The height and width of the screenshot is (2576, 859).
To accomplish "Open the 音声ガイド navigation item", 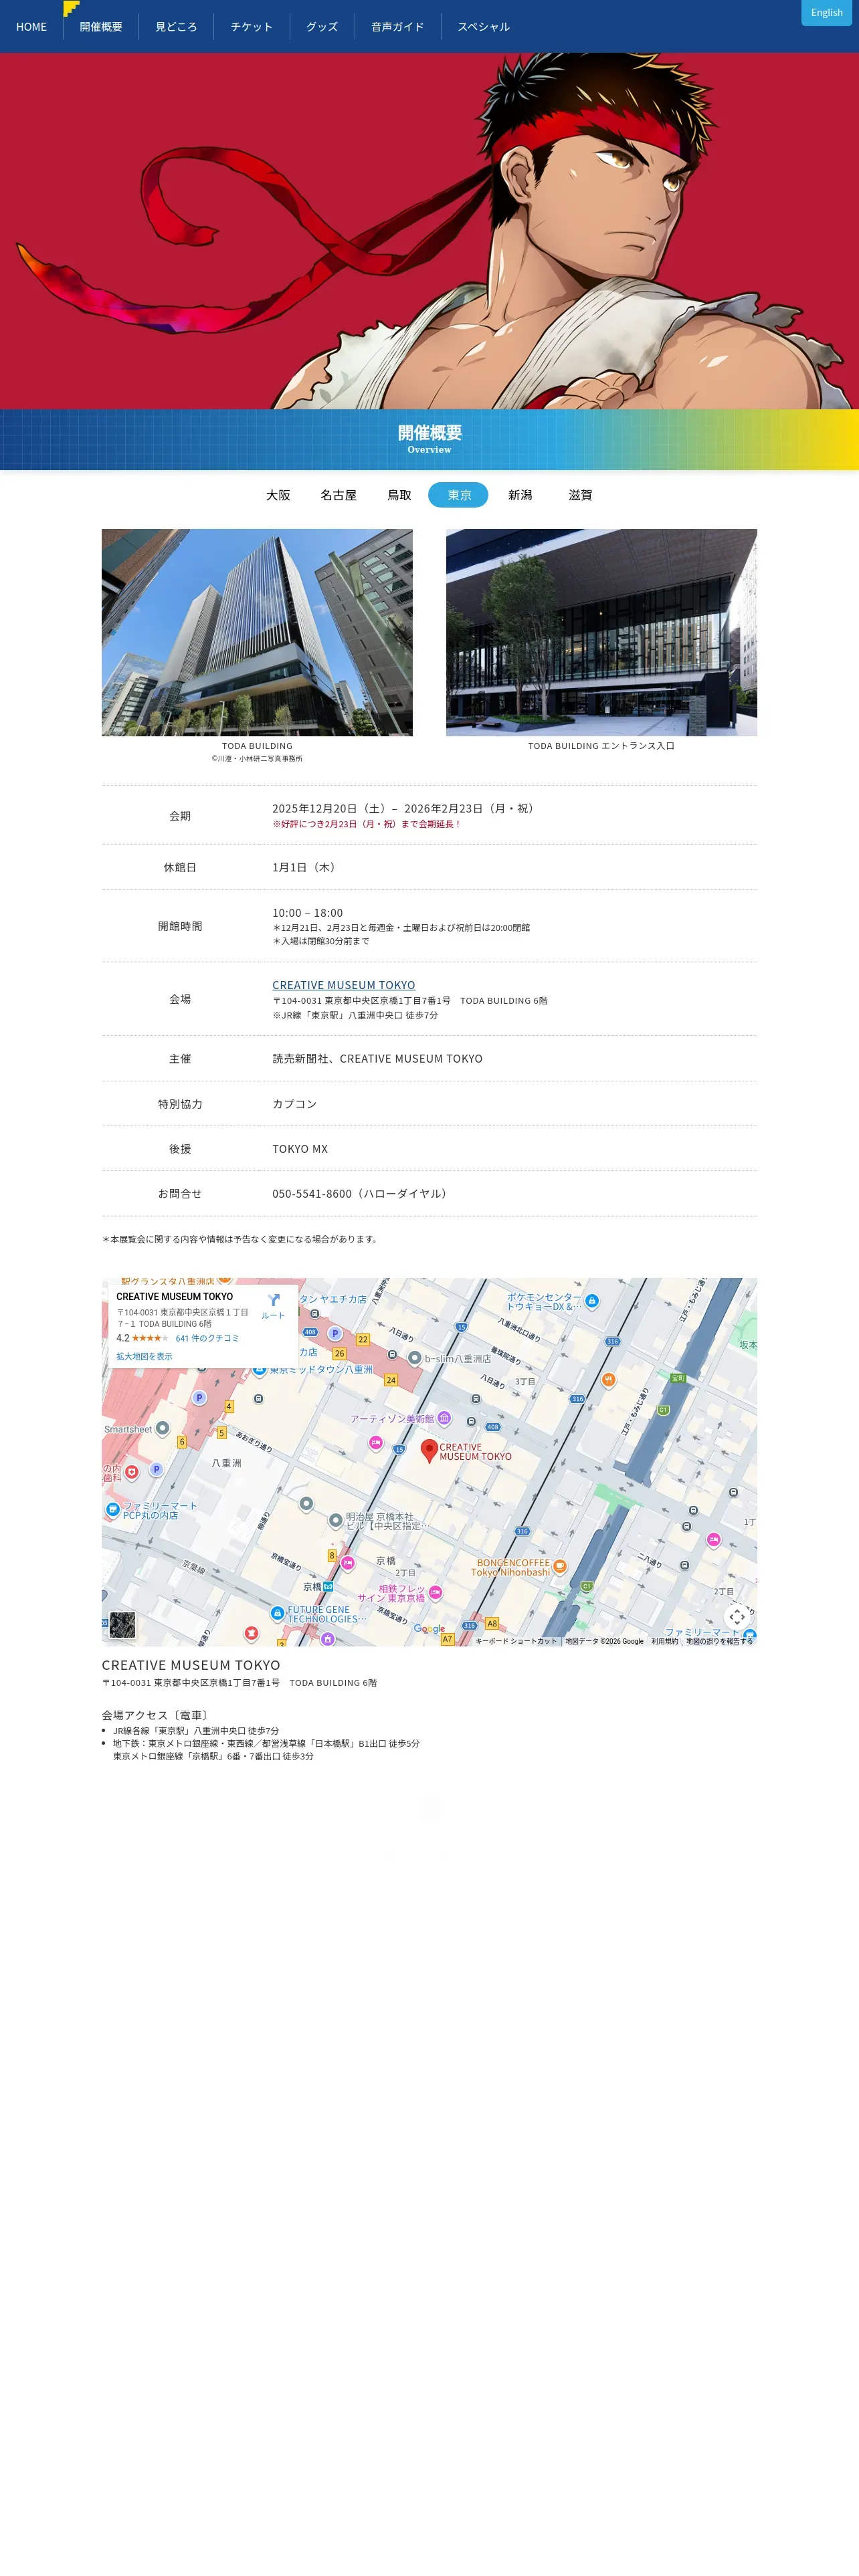I will 398,27.
